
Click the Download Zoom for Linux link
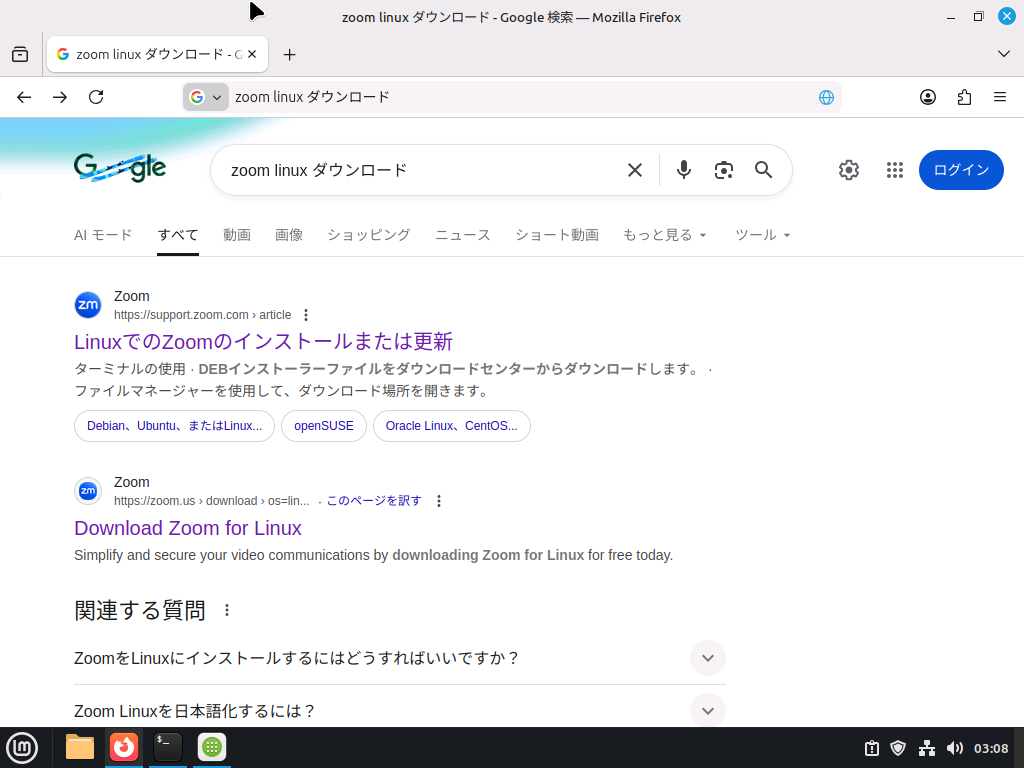pos(187,528)
